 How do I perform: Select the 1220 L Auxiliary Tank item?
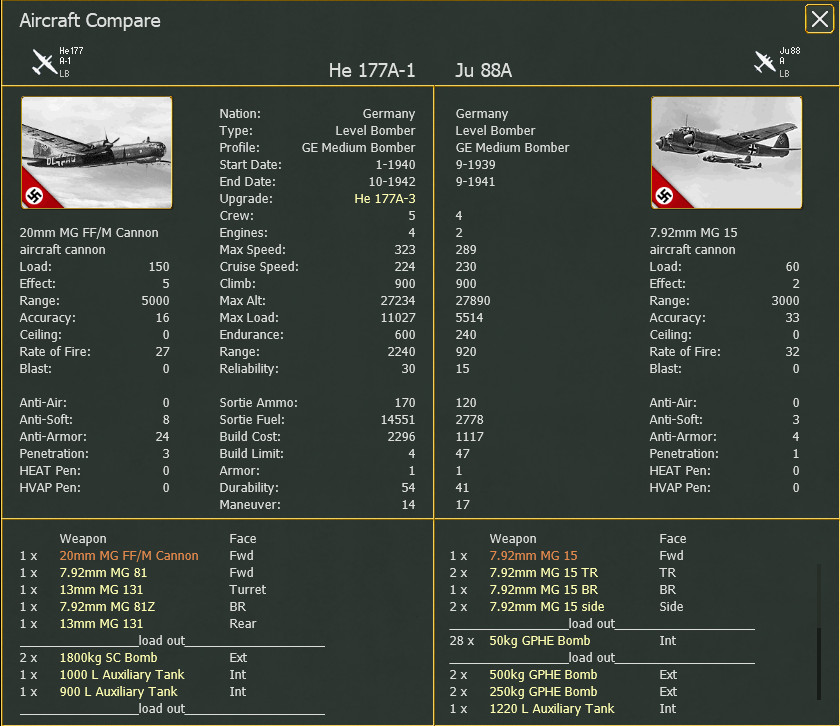point(552,709)
